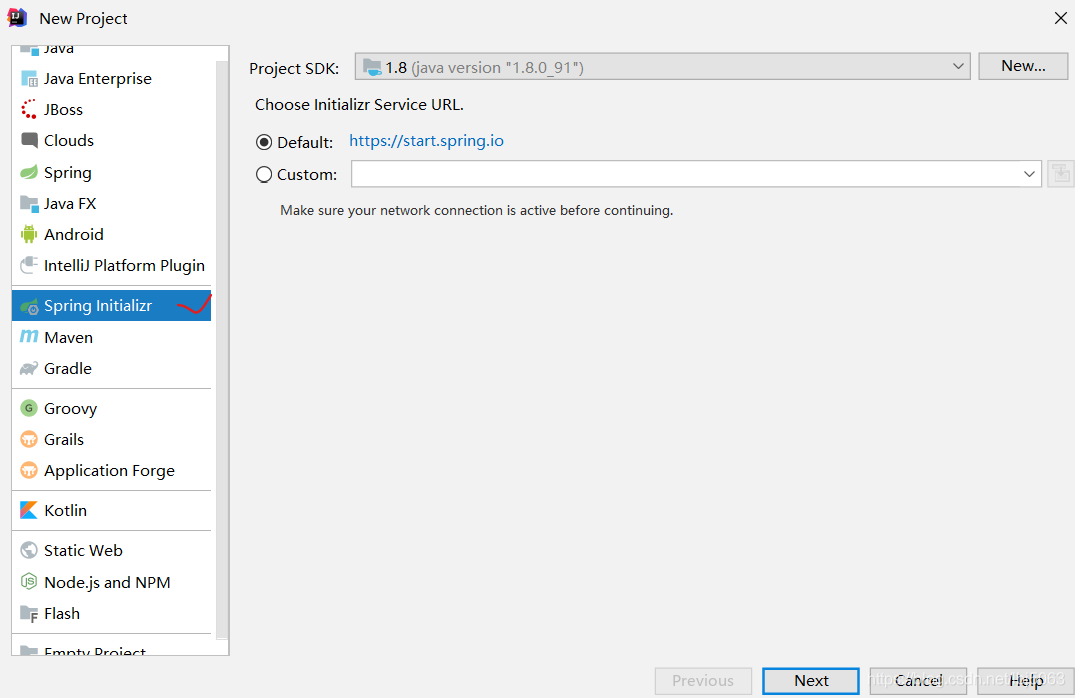Click the Help button

click(1026, 681)
